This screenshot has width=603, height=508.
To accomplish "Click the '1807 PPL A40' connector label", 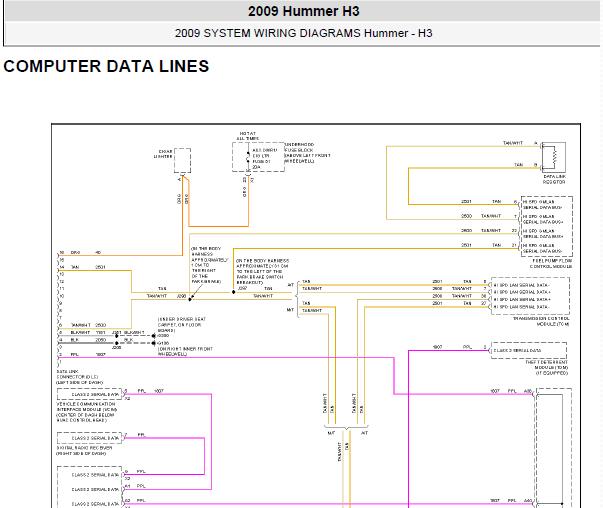I will (x=511, y=500).
